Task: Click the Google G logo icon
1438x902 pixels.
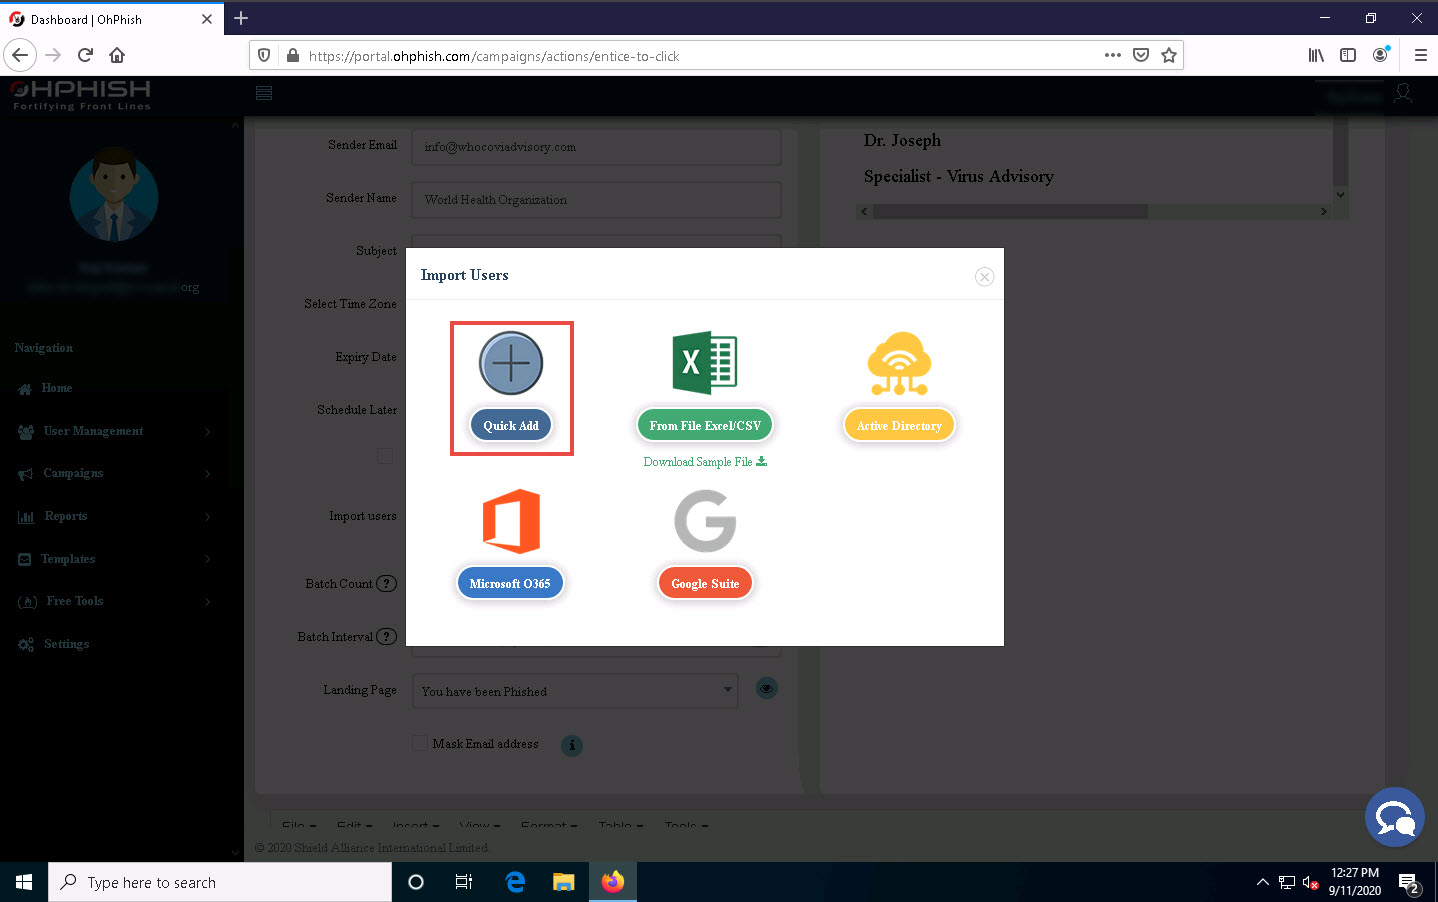Action: 705,521
